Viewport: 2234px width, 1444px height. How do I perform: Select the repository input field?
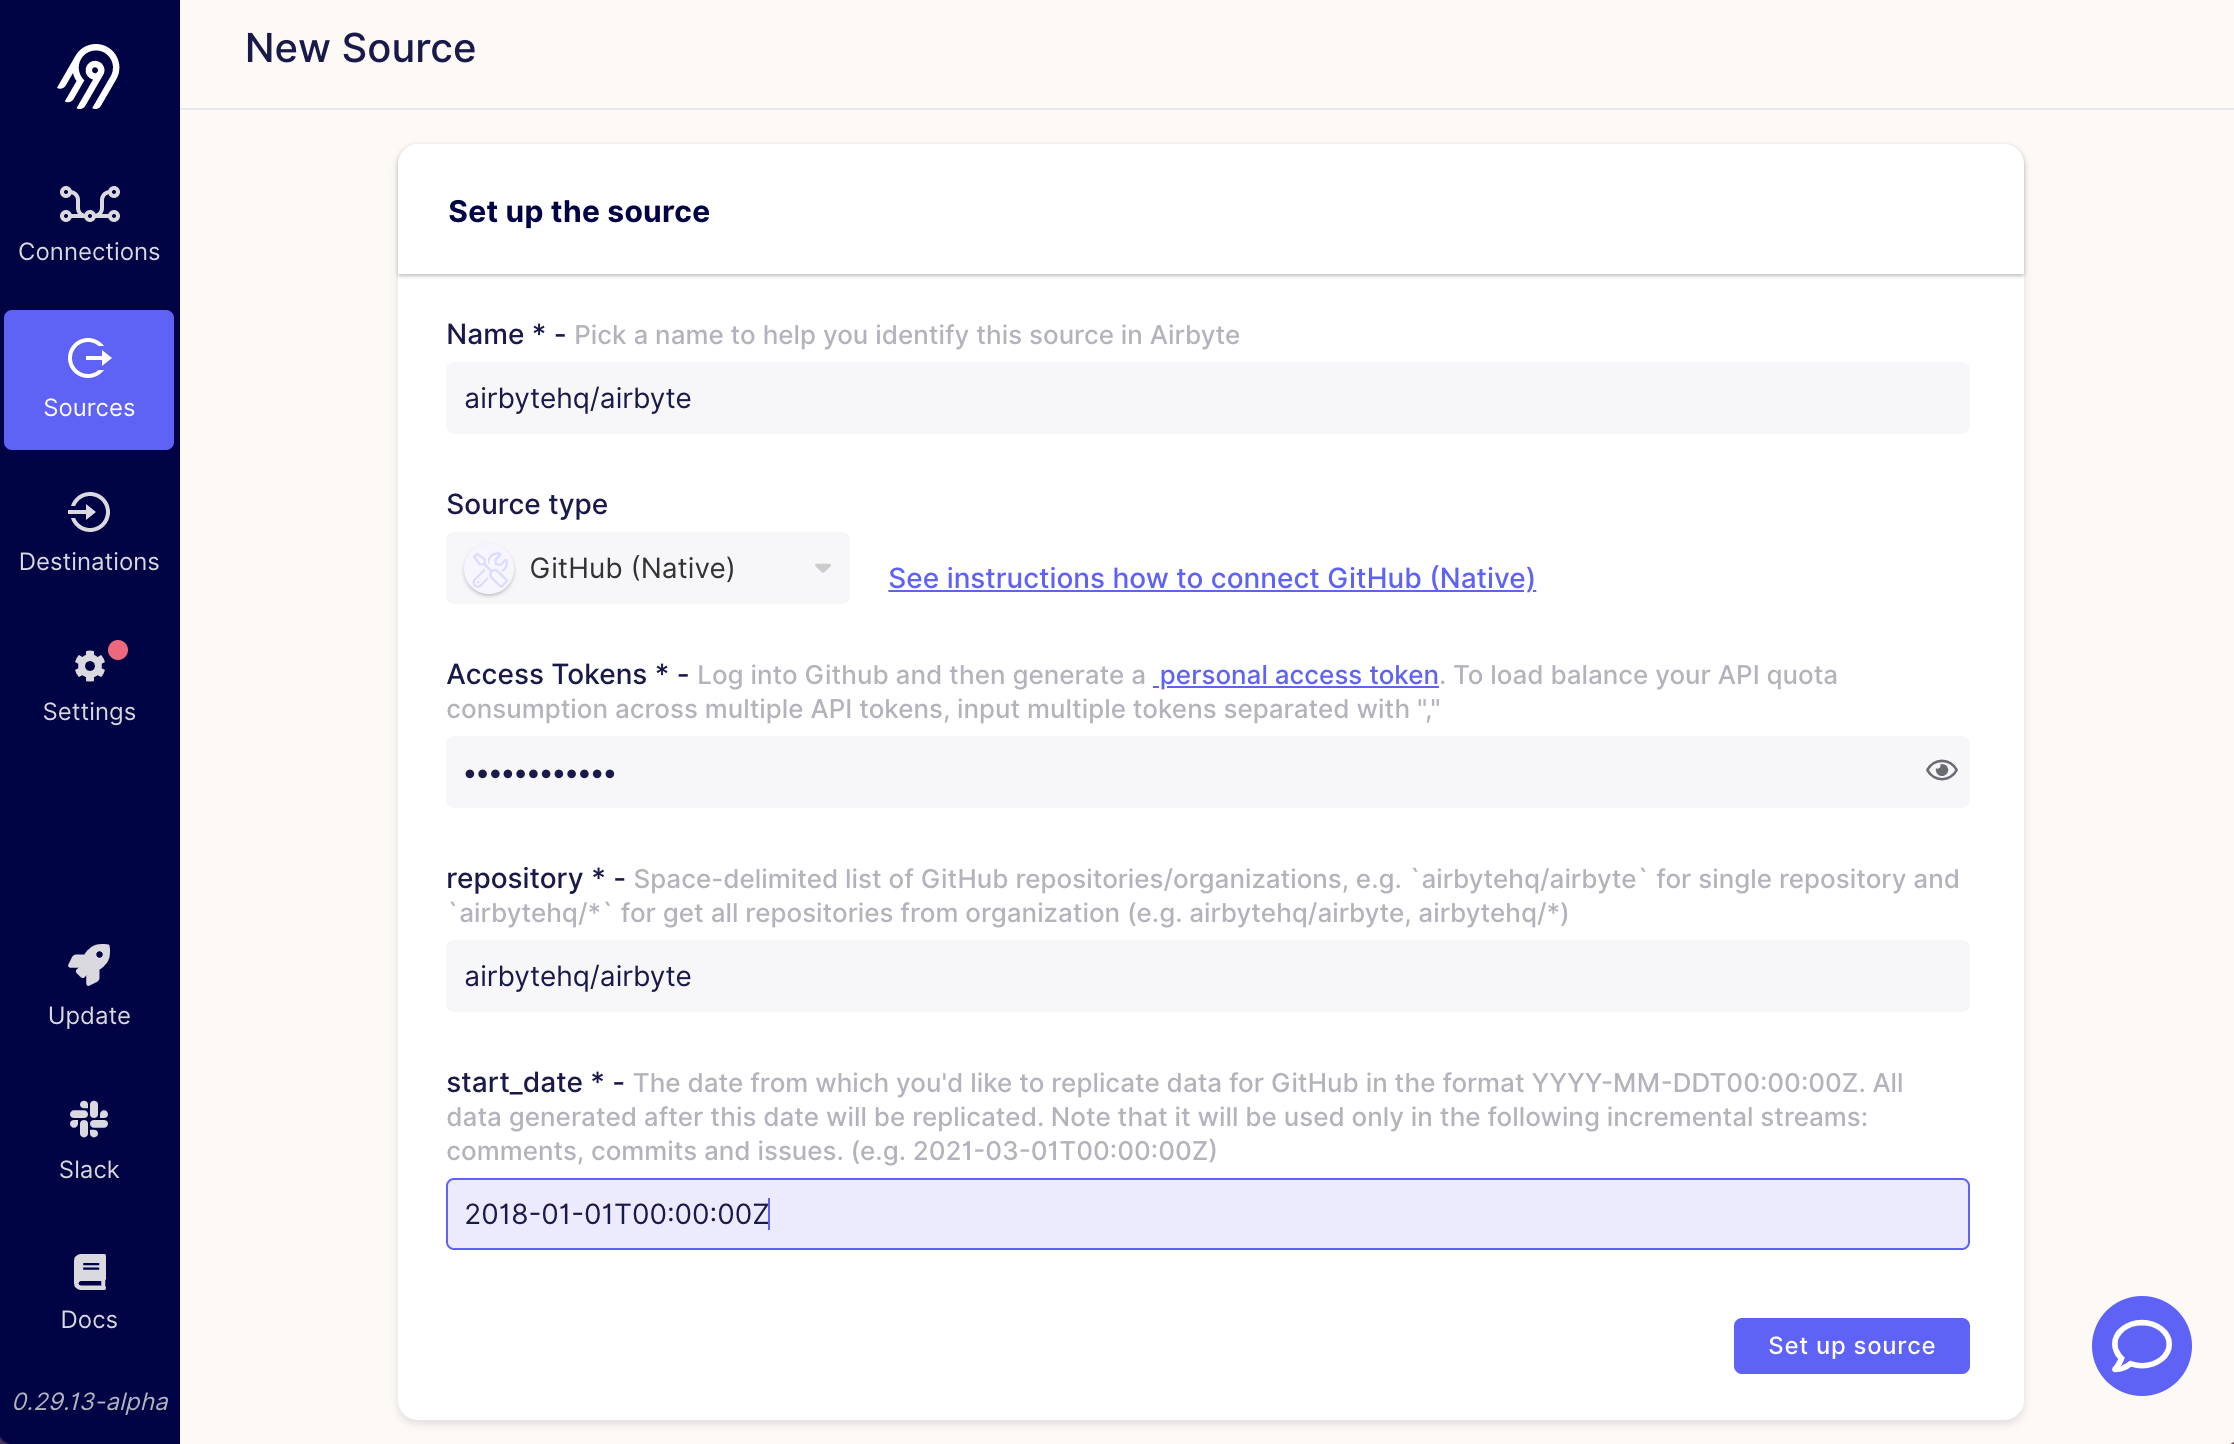click(1206, 976)
